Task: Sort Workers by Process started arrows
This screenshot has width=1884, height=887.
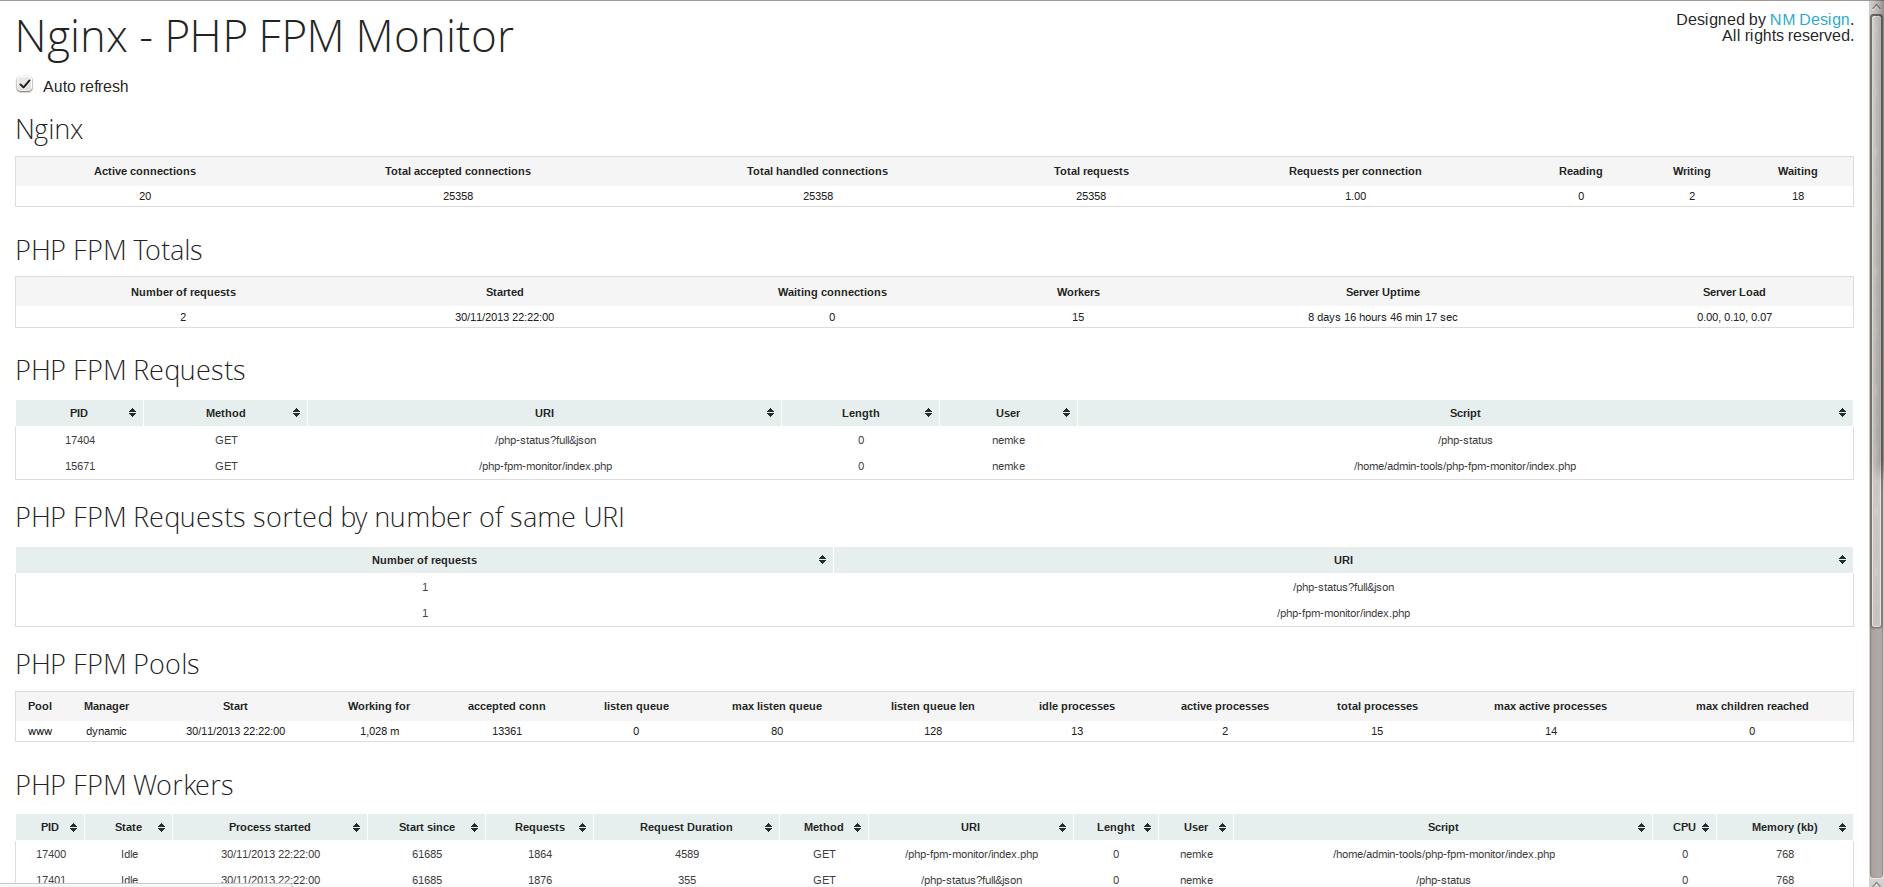Action: (356, 827)
